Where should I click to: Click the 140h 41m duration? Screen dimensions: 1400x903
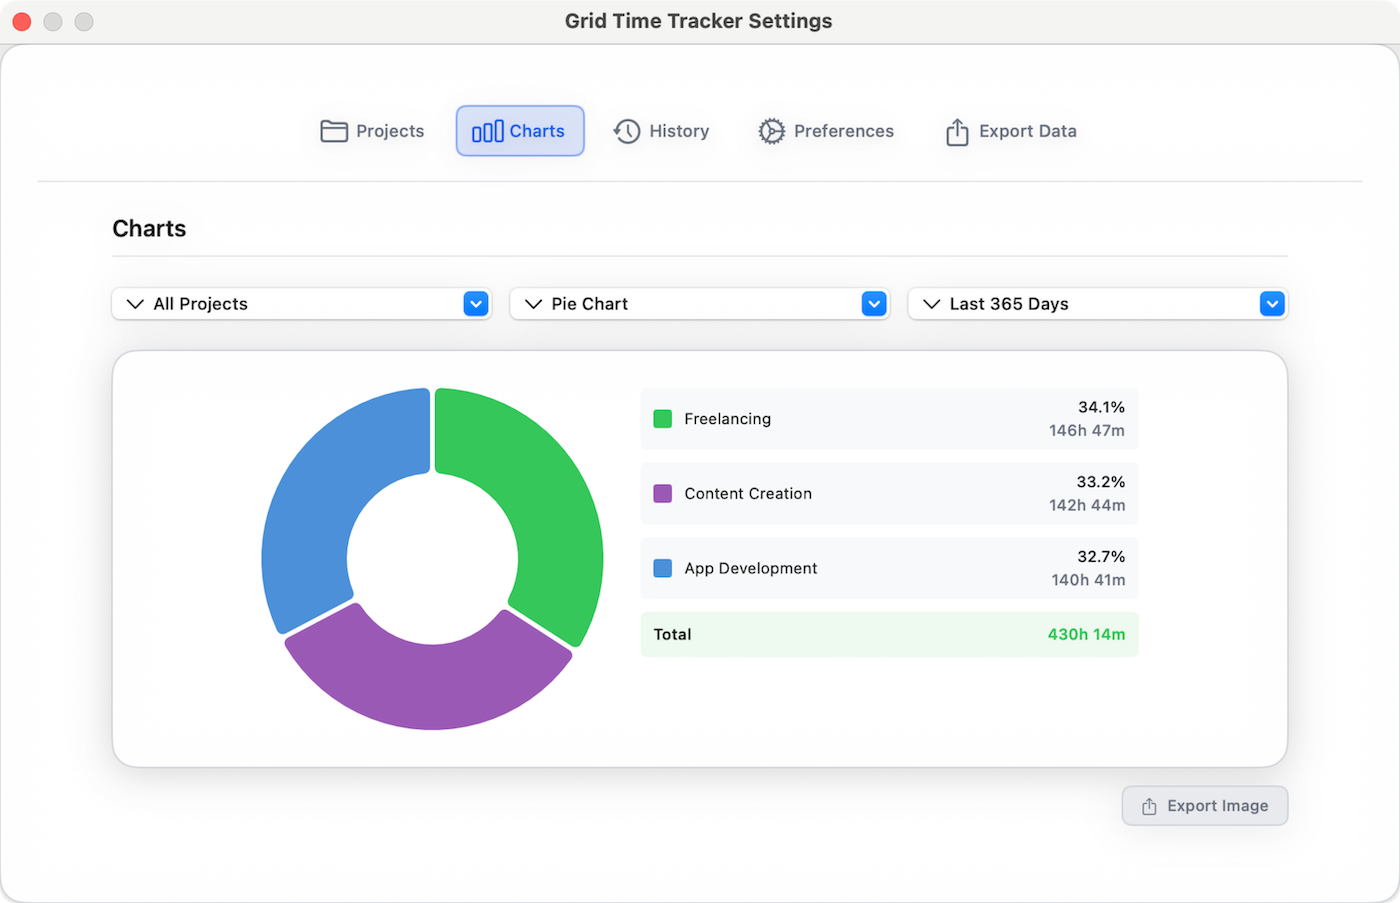coord(1088,580)
